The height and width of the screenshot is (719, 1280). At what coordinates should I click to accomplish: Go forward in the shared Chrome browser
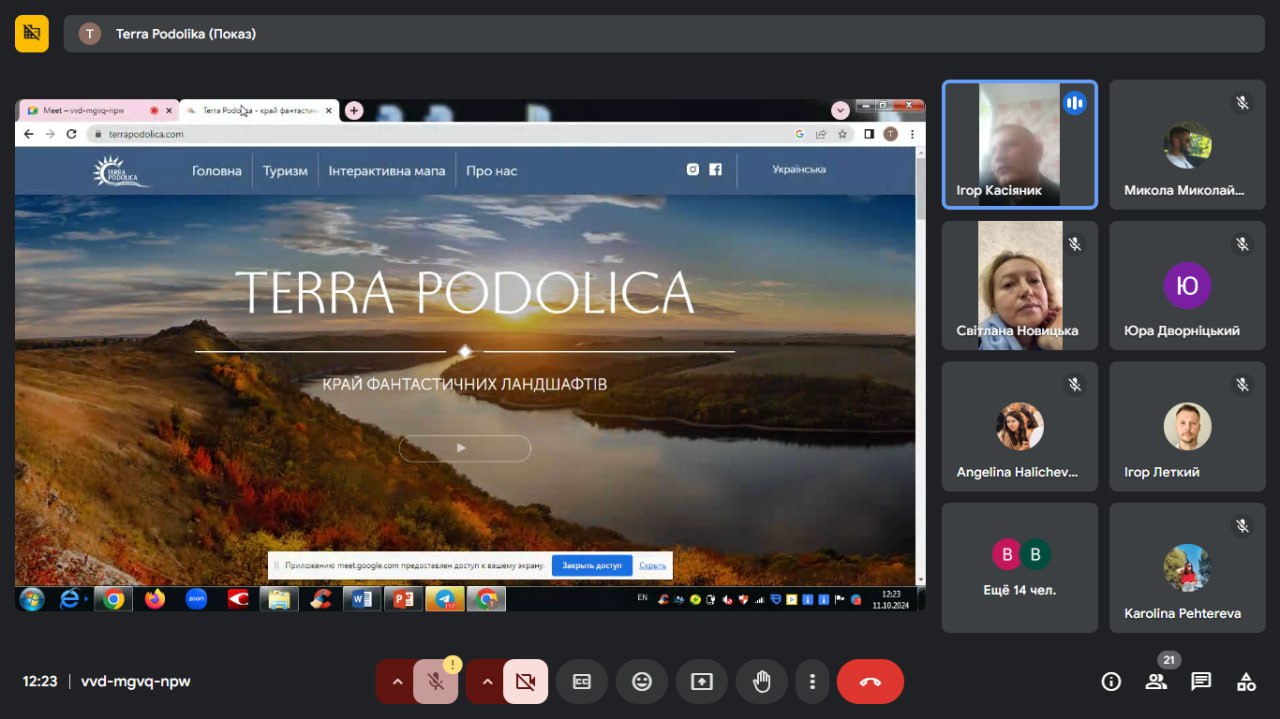pos(50,134)
